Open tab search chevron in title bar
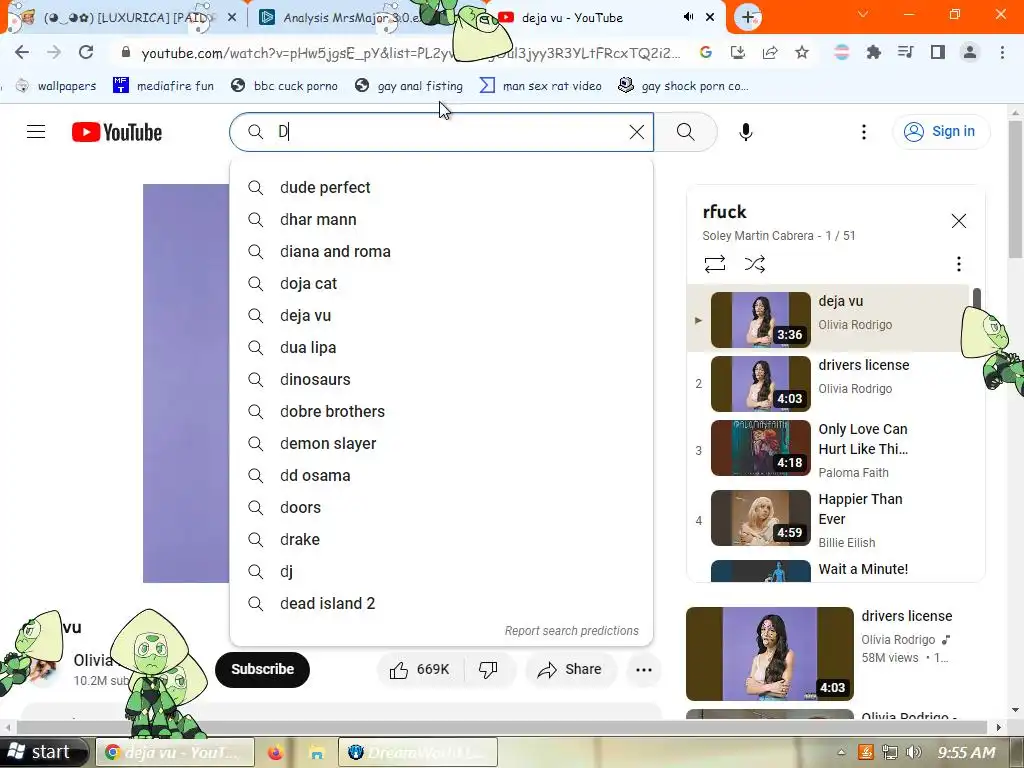 pyautogui.click(x=863, y=14)
